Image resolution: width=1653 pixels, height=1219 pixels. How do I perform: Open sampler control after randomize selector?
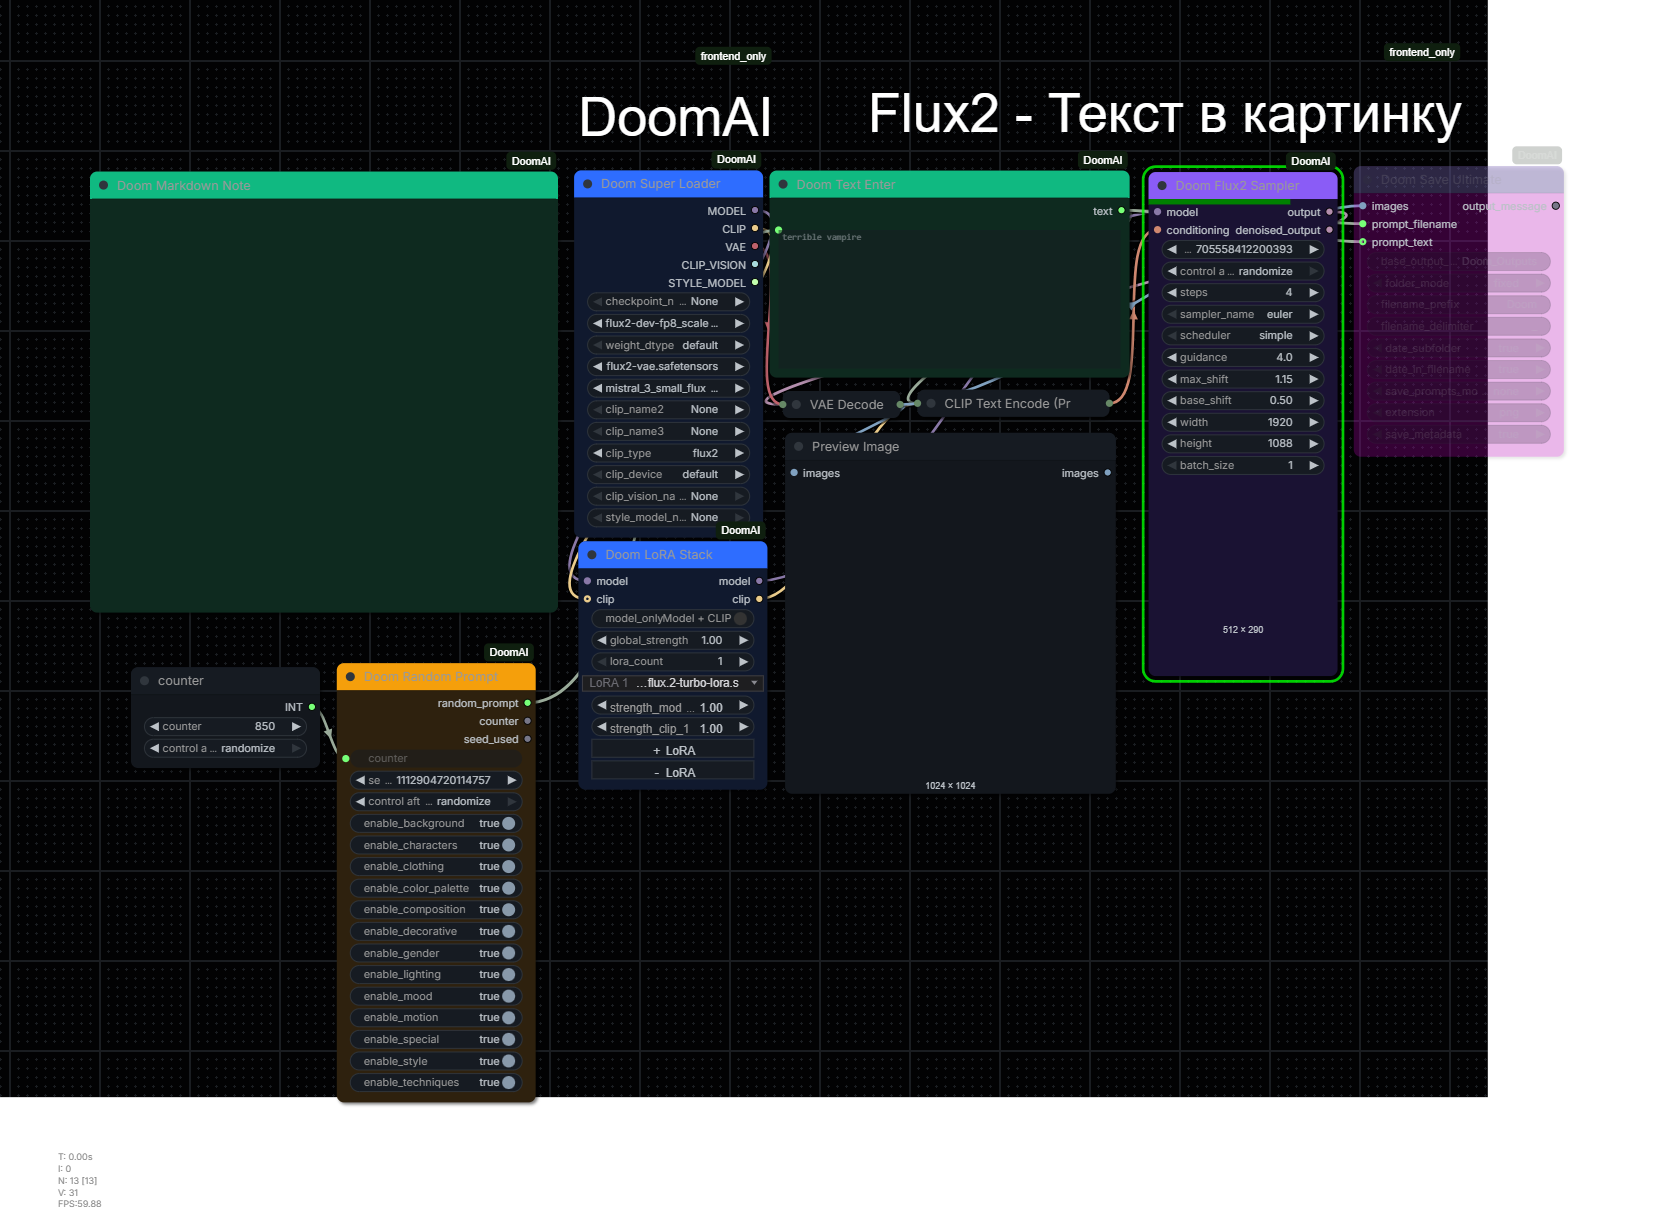point(1243,272)
